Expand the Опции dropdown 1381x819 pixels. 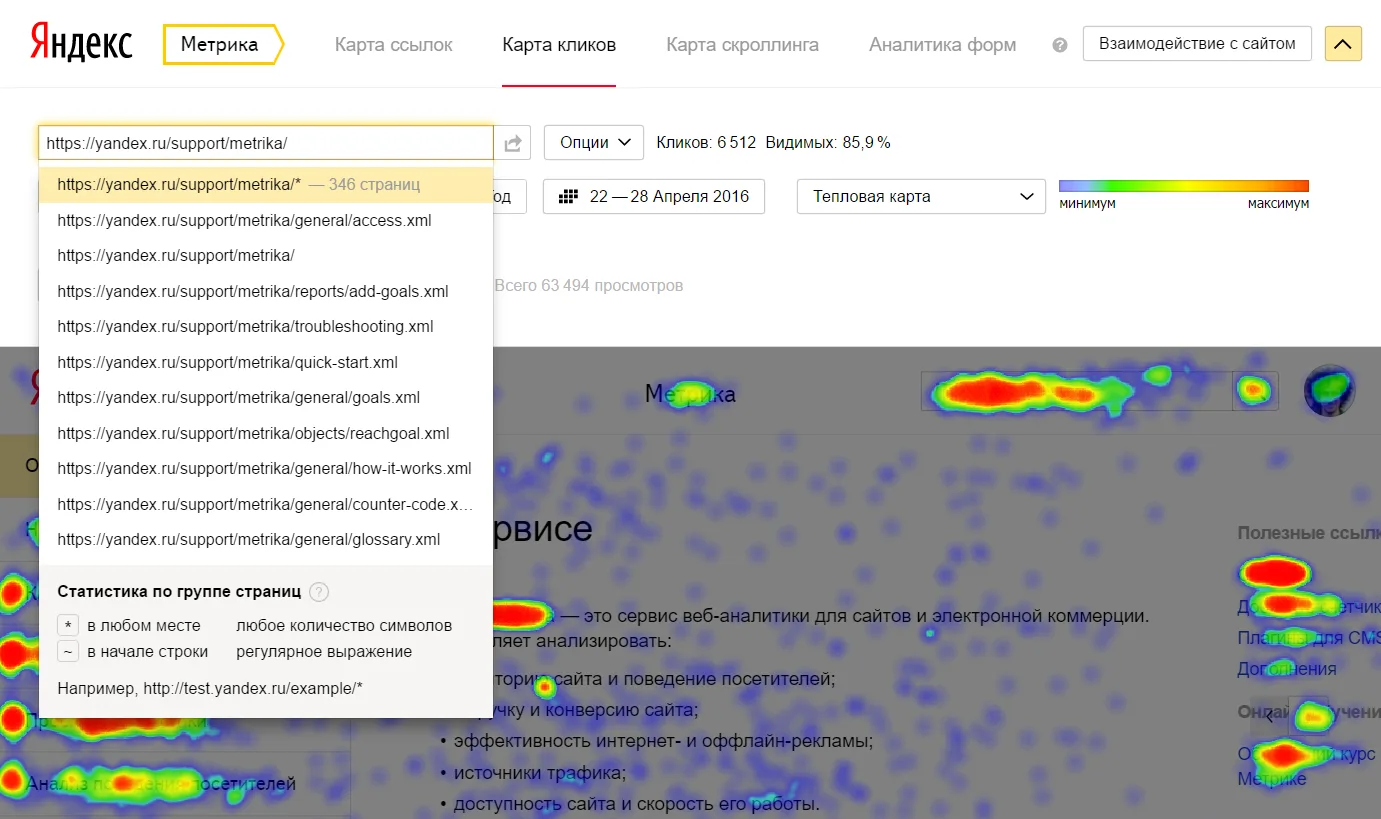pos(594,143)
